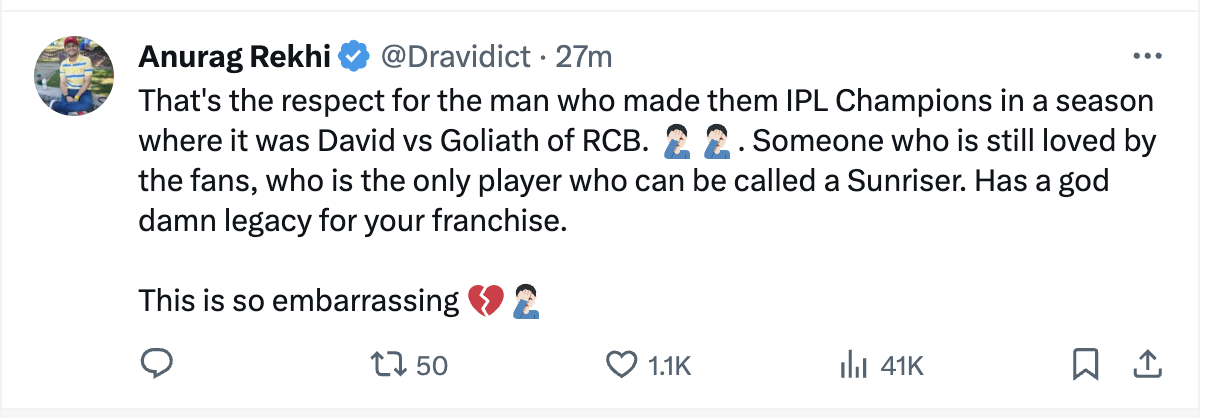1224x418 pixels.
Task: Click the first facepalm emoji after RCB
Action: [677, 141]
